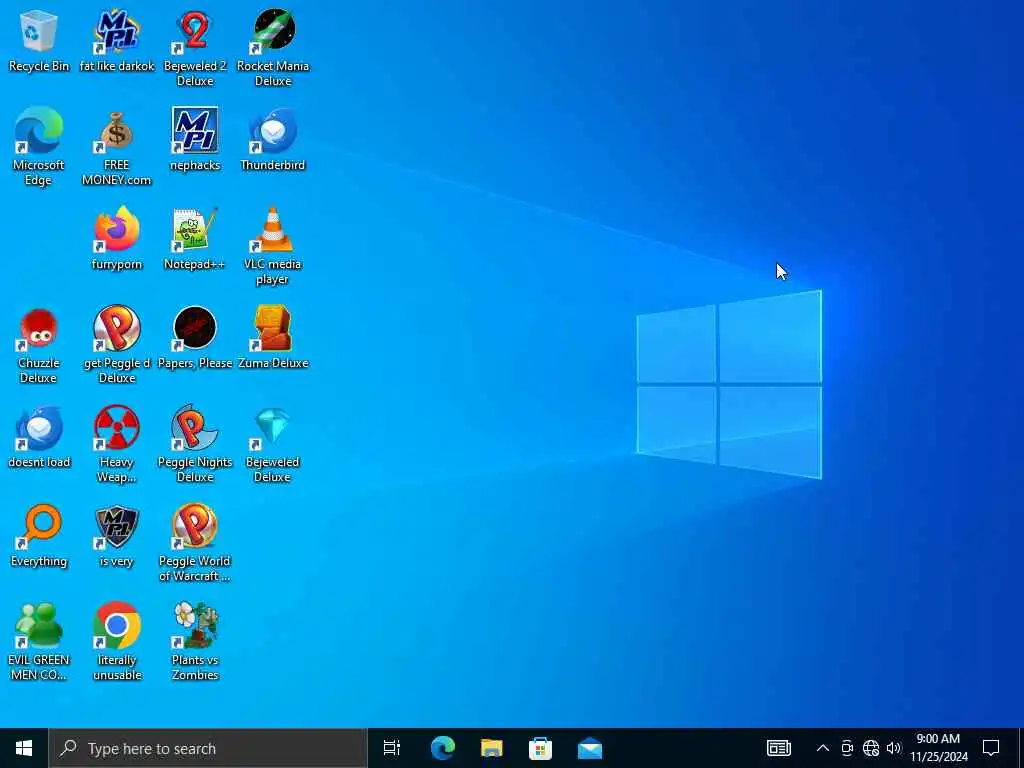Select the Papers, Please shortcut
This screenshot has height=768, width=1024.
click(x=195, y=338)
